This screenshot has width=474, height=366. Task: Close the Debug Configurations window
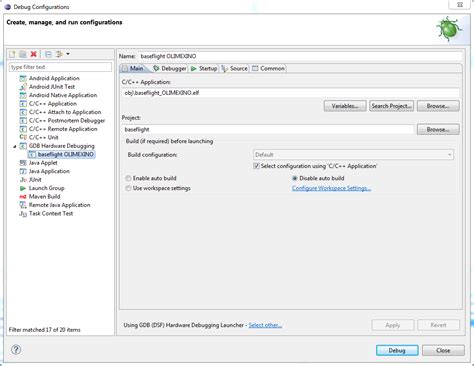[x=460, y=5]
